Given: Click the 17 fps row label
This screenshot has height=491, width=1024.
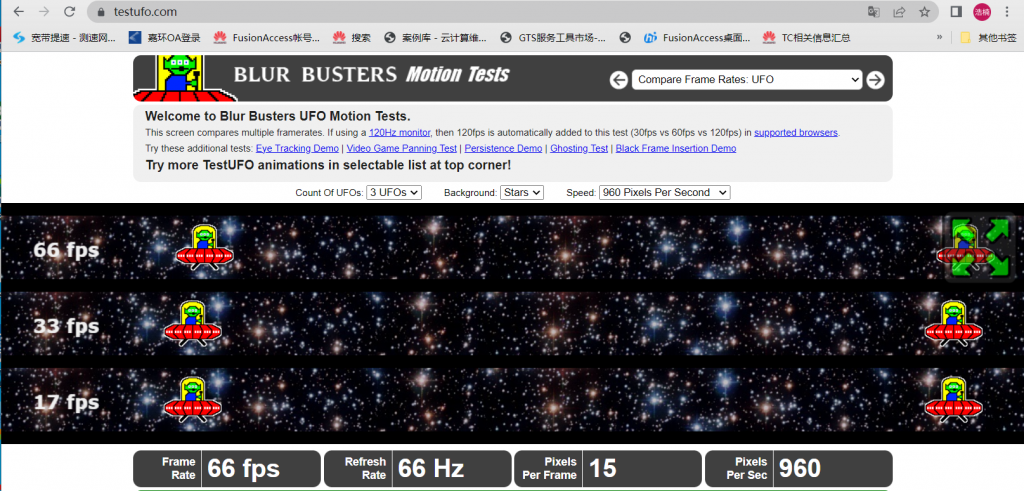Looking at the screenshot, I should 66,402.
